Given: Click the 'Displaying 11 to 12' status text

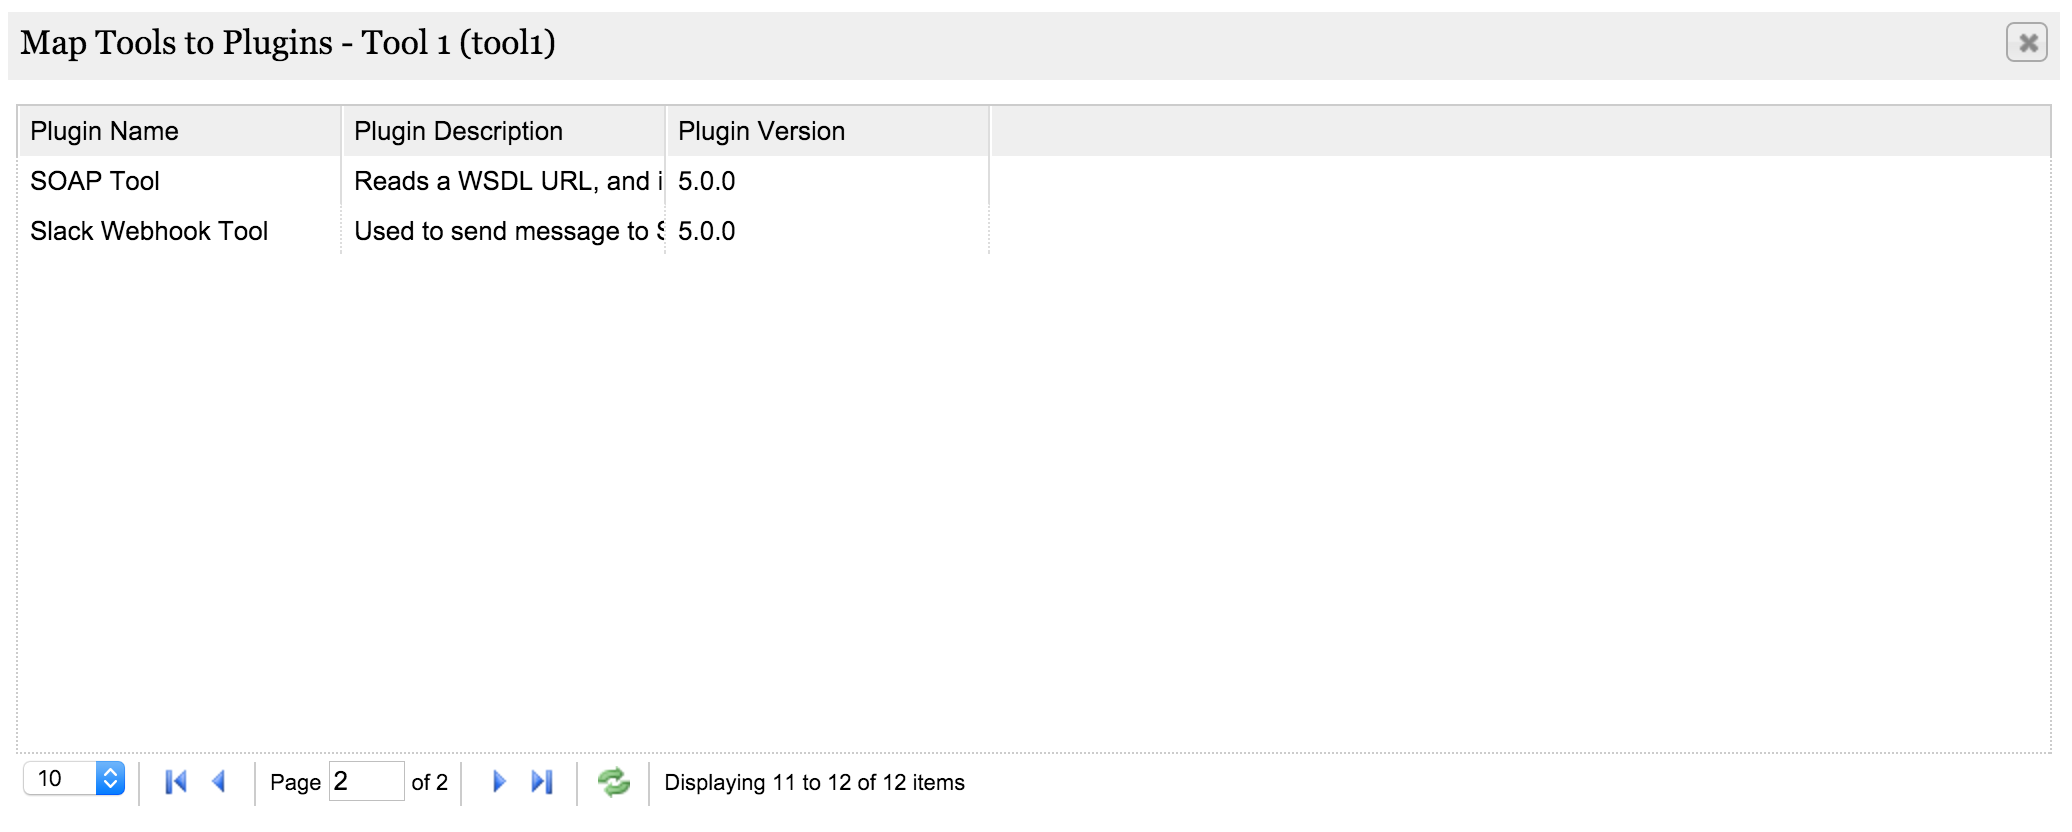Looking at the screenshot, I should (x=814, y=783).
